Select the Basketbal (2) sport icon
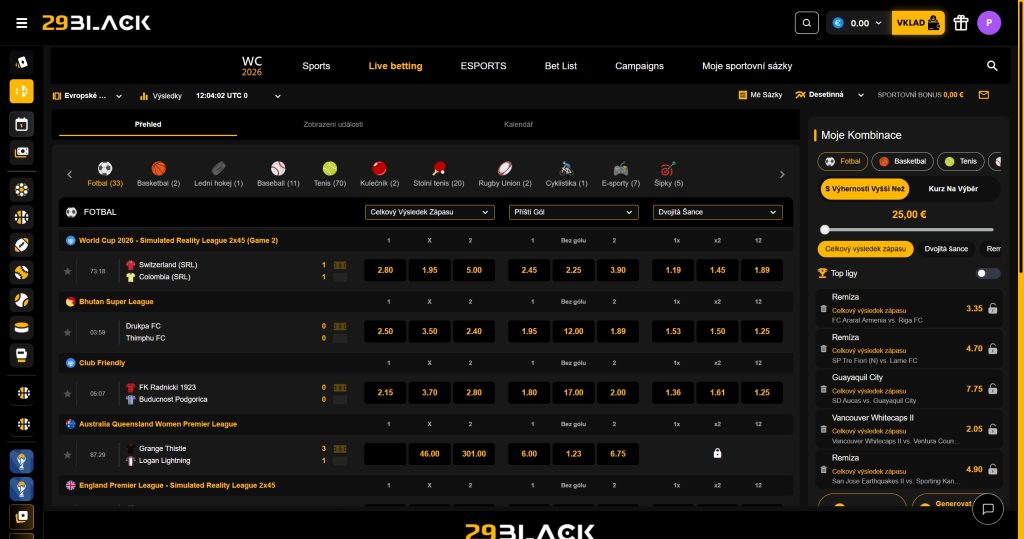The height and width of the screenshot is (539, 1024). [158, 174]
